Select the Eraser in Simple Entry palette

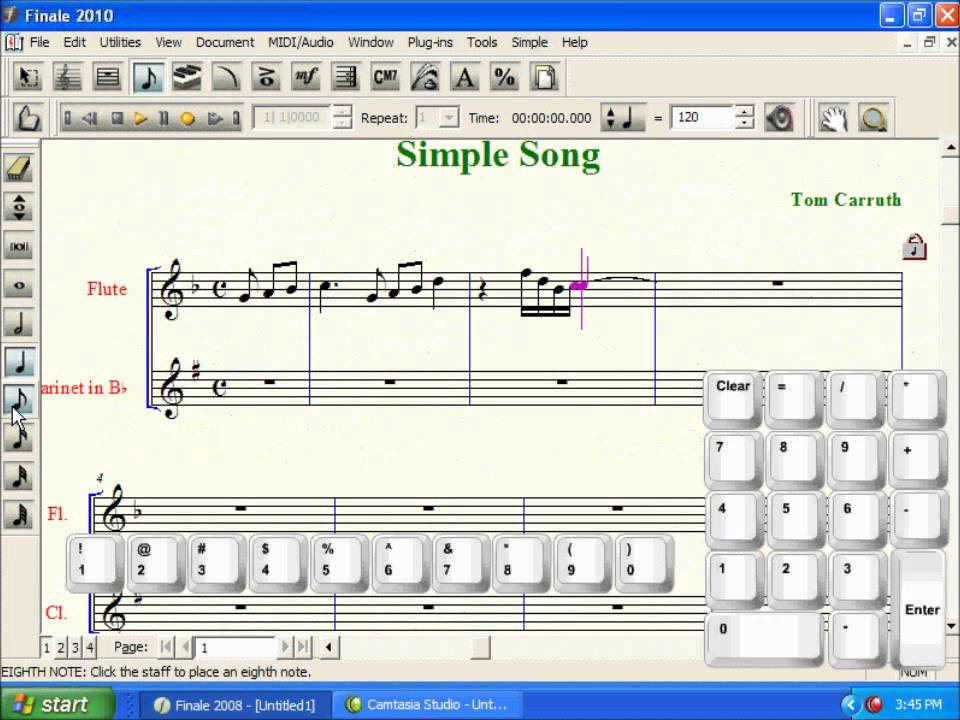pos(19,168)
